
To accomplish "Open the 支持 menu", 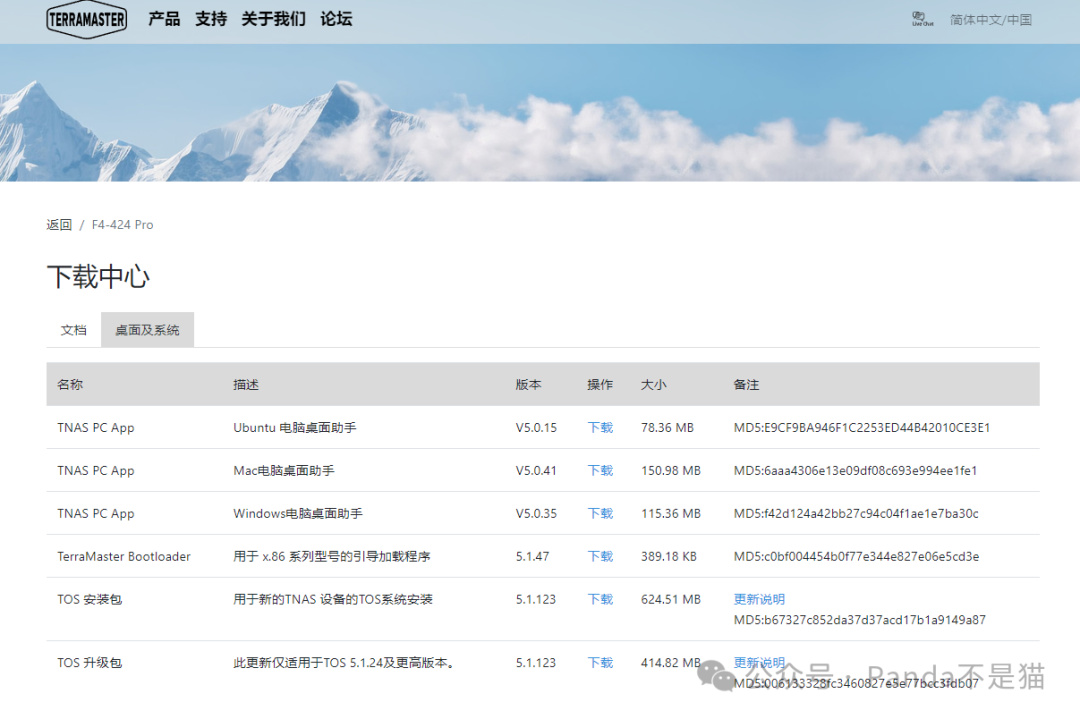I will (211, 19).
